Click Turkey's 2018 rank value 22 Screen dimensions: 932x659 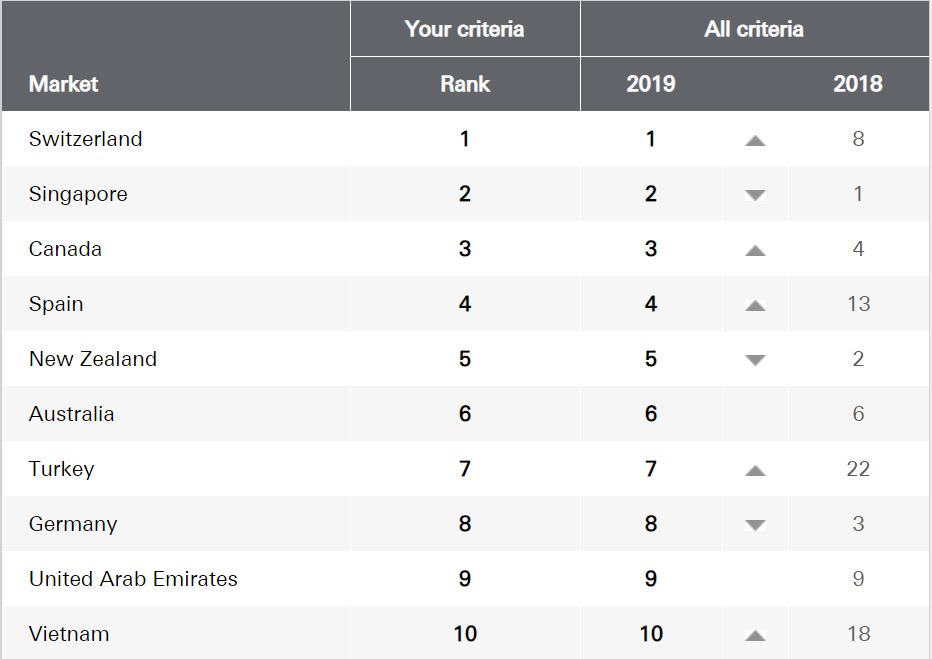coord(858,469)
